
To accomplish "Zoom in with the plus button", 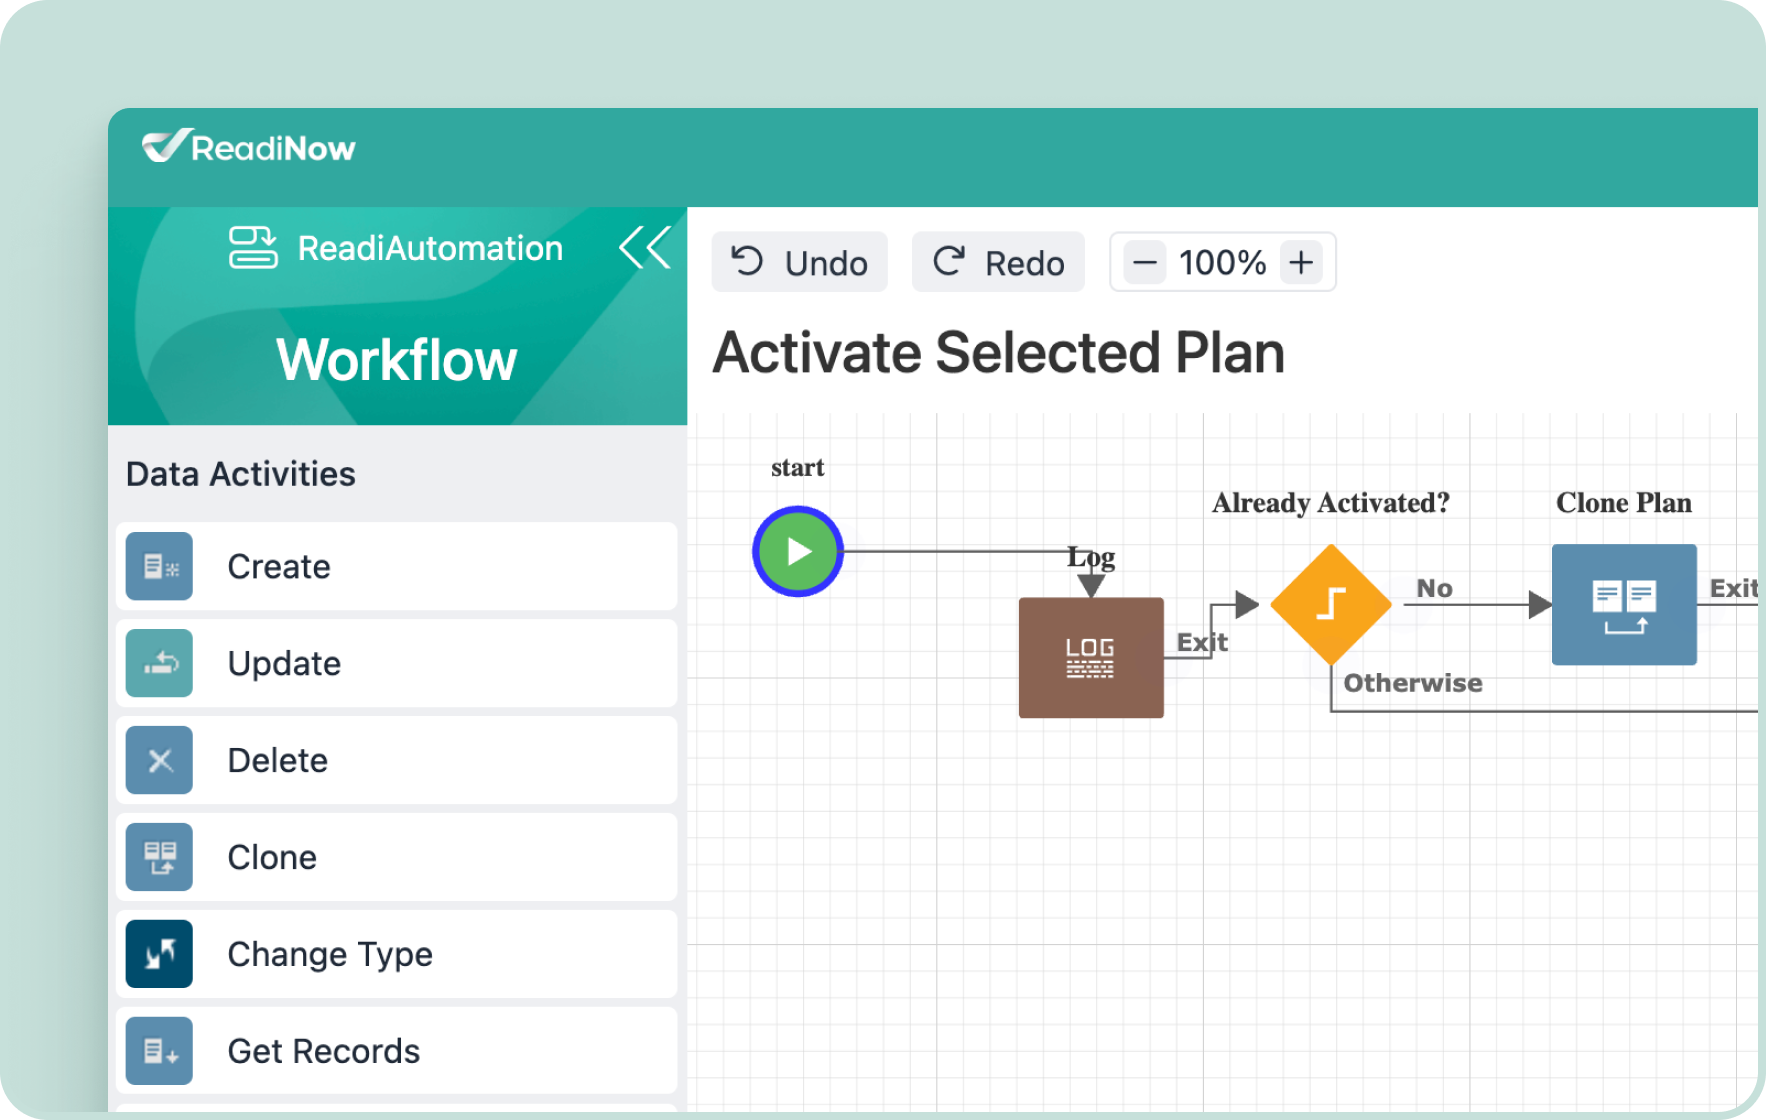I will pos(1301,263).
